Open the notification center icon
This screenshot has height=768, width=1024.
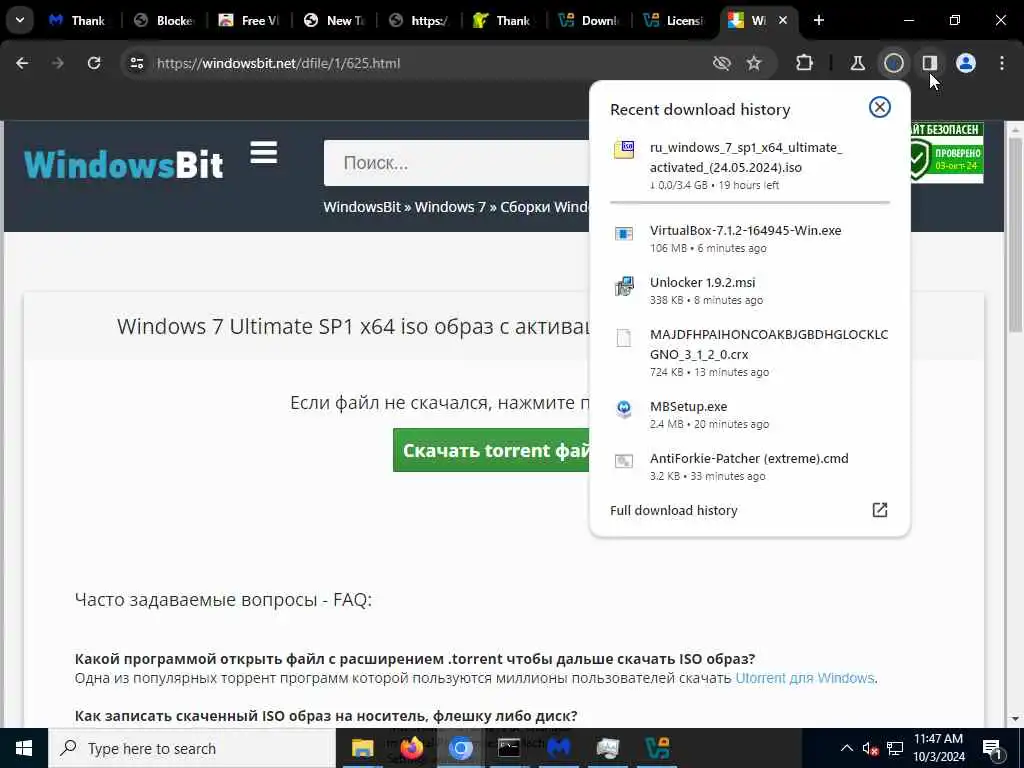point(992,749)
